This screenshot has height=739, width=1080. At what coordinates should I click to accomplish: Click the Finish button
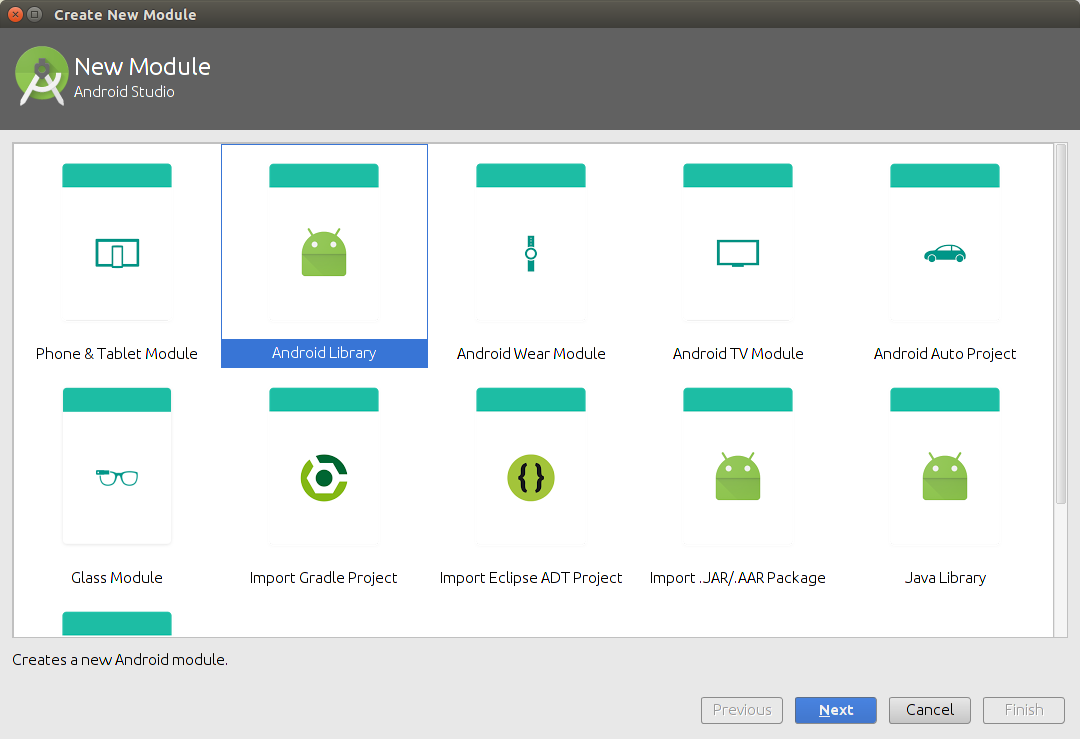point(1024,710)
